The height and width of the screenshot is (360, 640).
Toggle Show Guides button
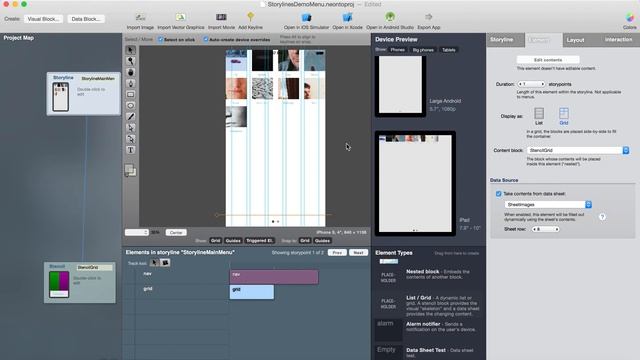tap(233, 240)
